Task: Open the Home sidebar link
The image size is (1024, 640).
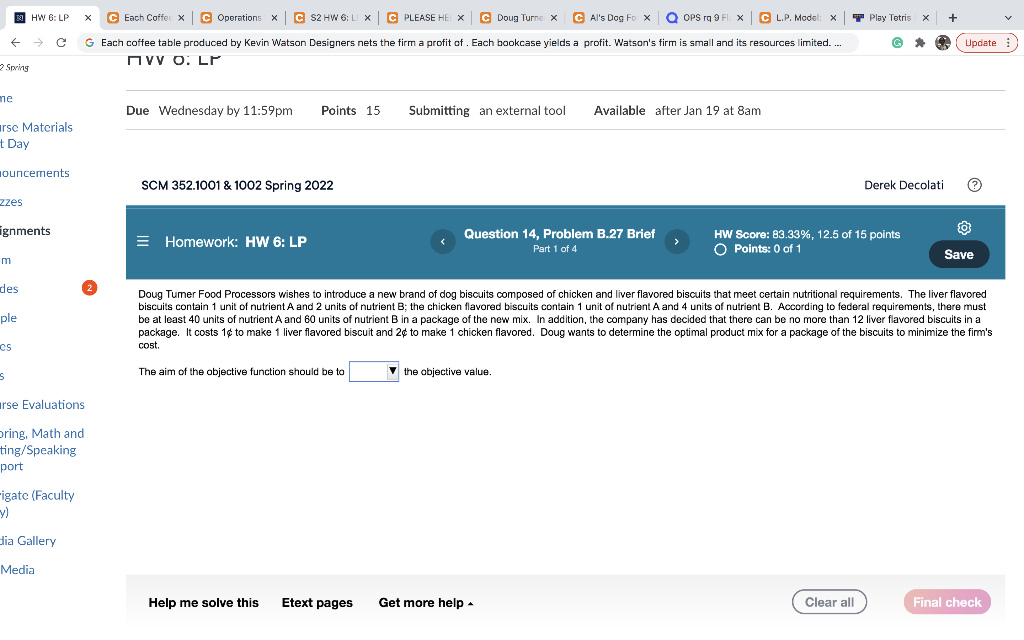Action: (x=7, y=98)
